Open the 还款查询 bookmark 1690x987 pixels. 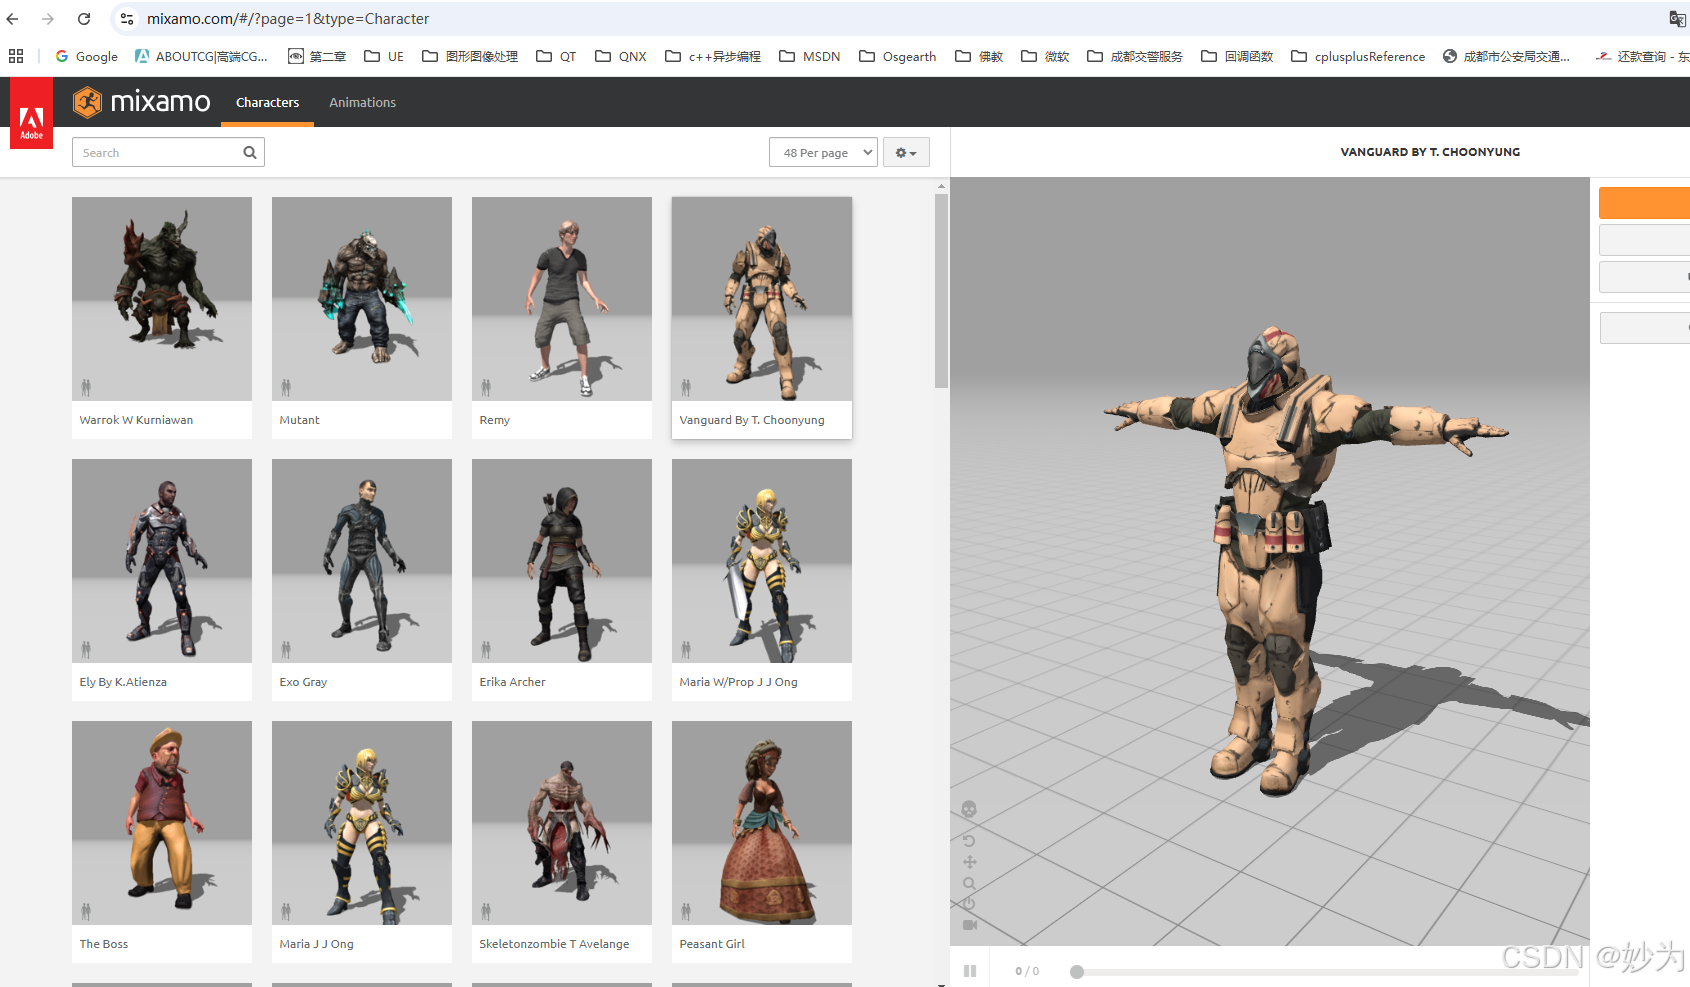(x=1642, y=56)
